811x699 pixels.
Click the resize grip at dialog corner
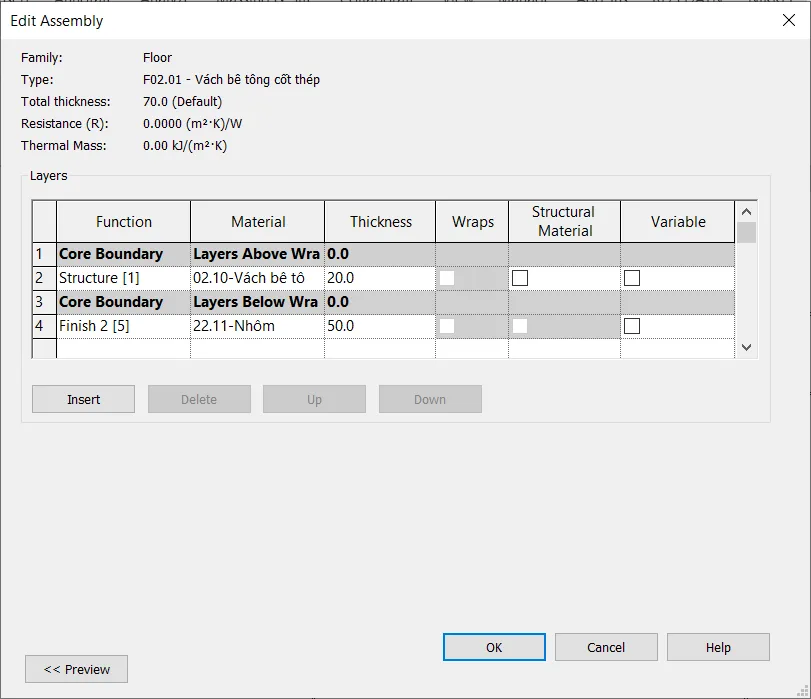coord(803,691)
